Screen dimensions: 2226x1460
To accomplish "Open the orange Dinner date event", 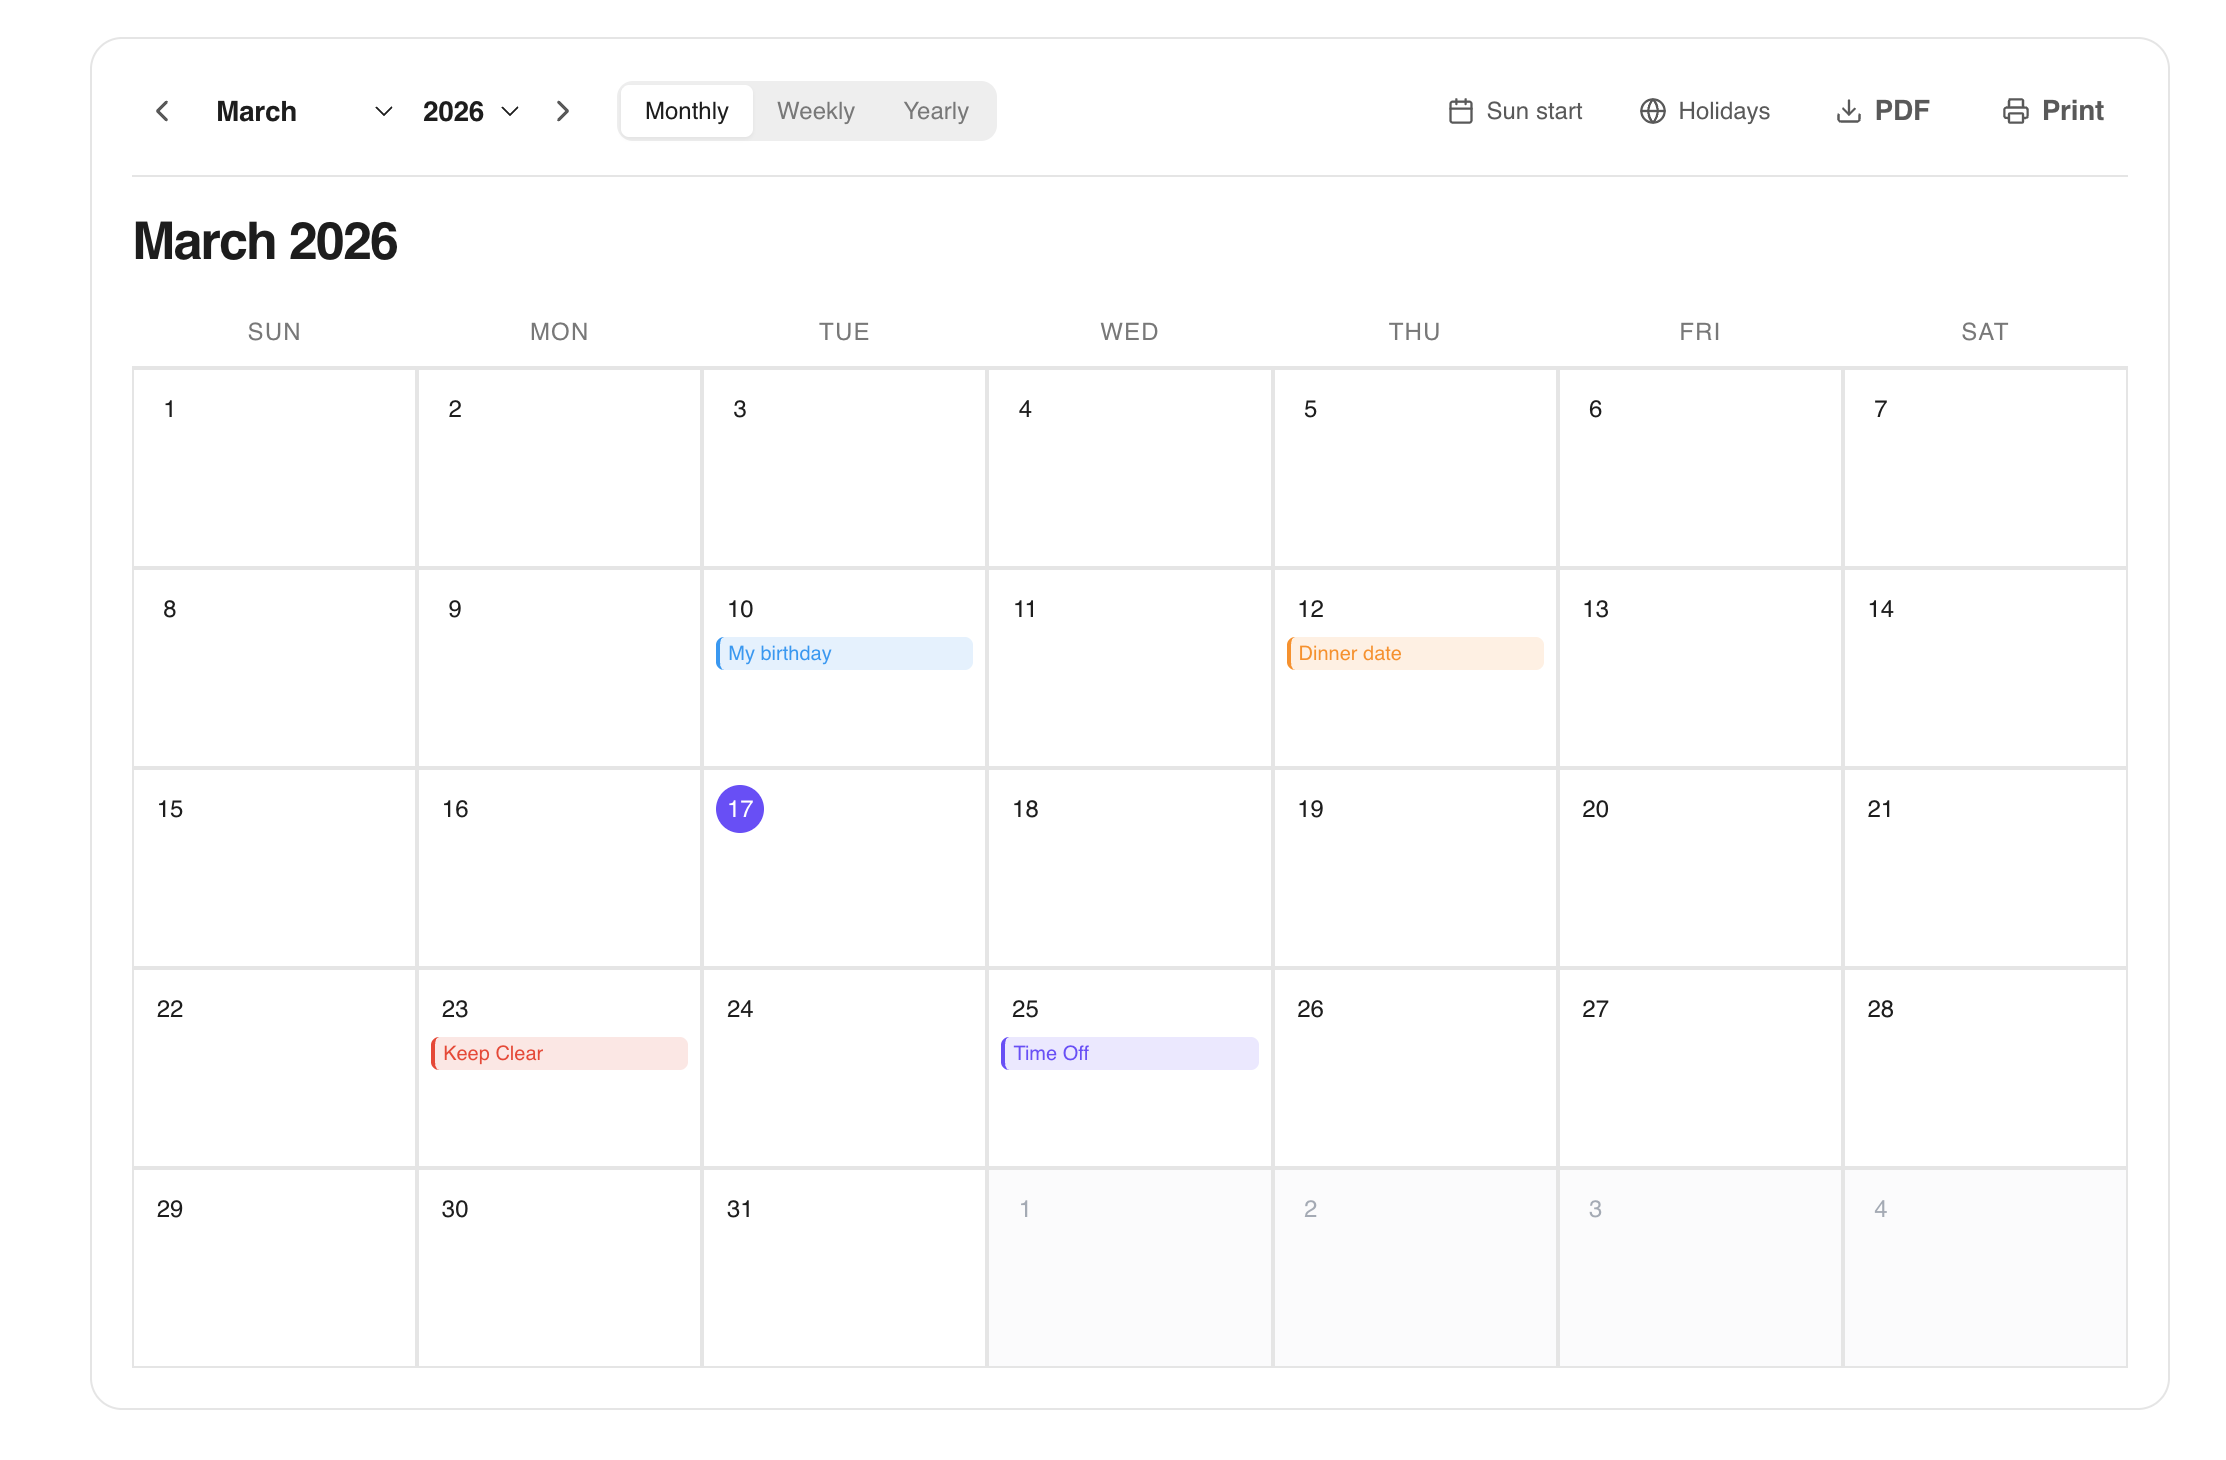I will [x=1414, y=653].
